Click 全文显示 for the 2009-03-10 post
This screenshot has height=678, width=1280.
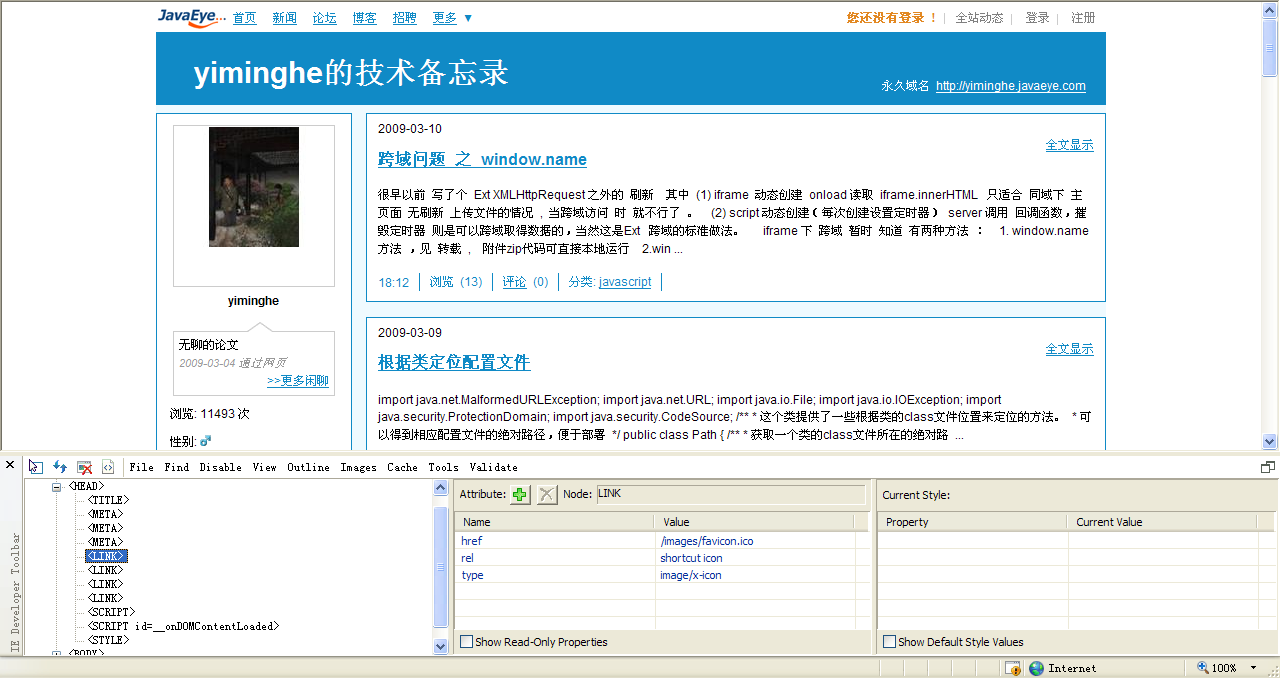click(1069, 145)
